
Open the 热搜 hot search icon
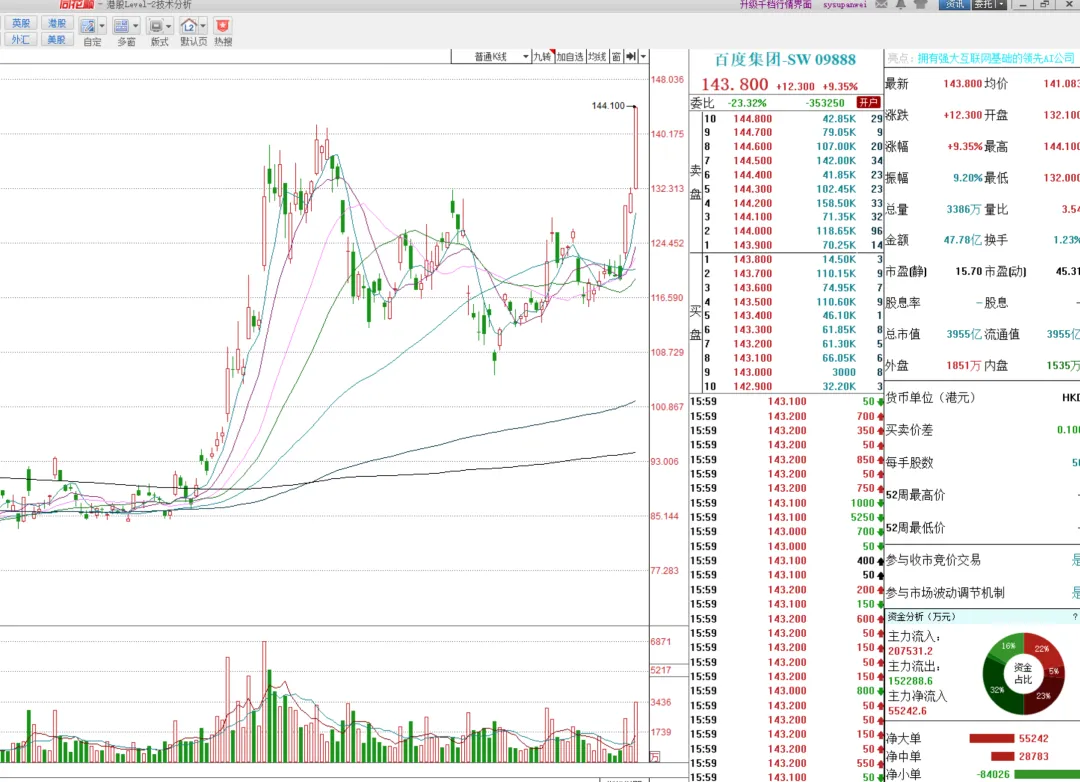223,26
